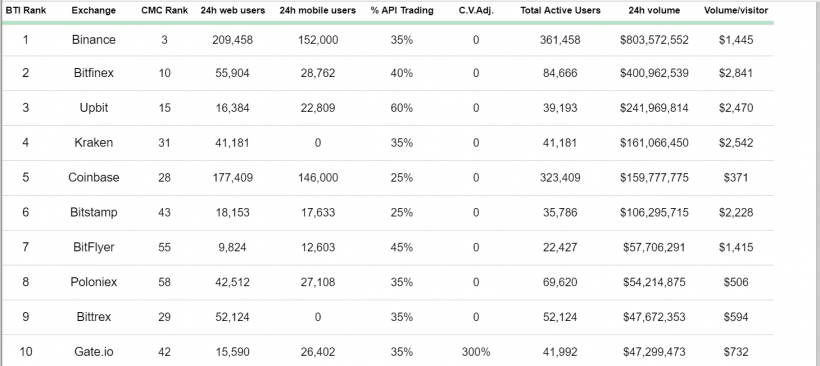Screen dimensions: 820x366
Task: Select the % API Trading header
Action: click(x=402, y=10)
